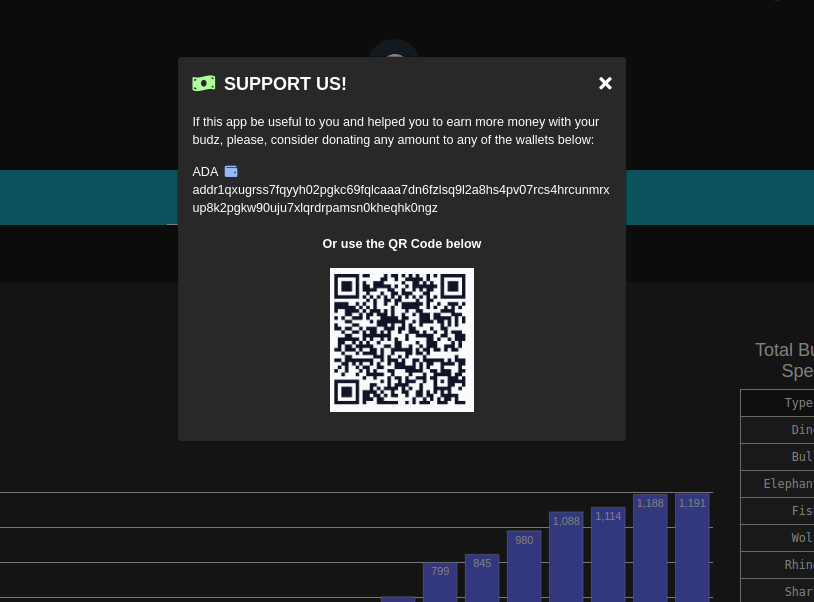814x602 pixels.
Task: Click the bar labeled 1,188
Action: pos(650,548)
